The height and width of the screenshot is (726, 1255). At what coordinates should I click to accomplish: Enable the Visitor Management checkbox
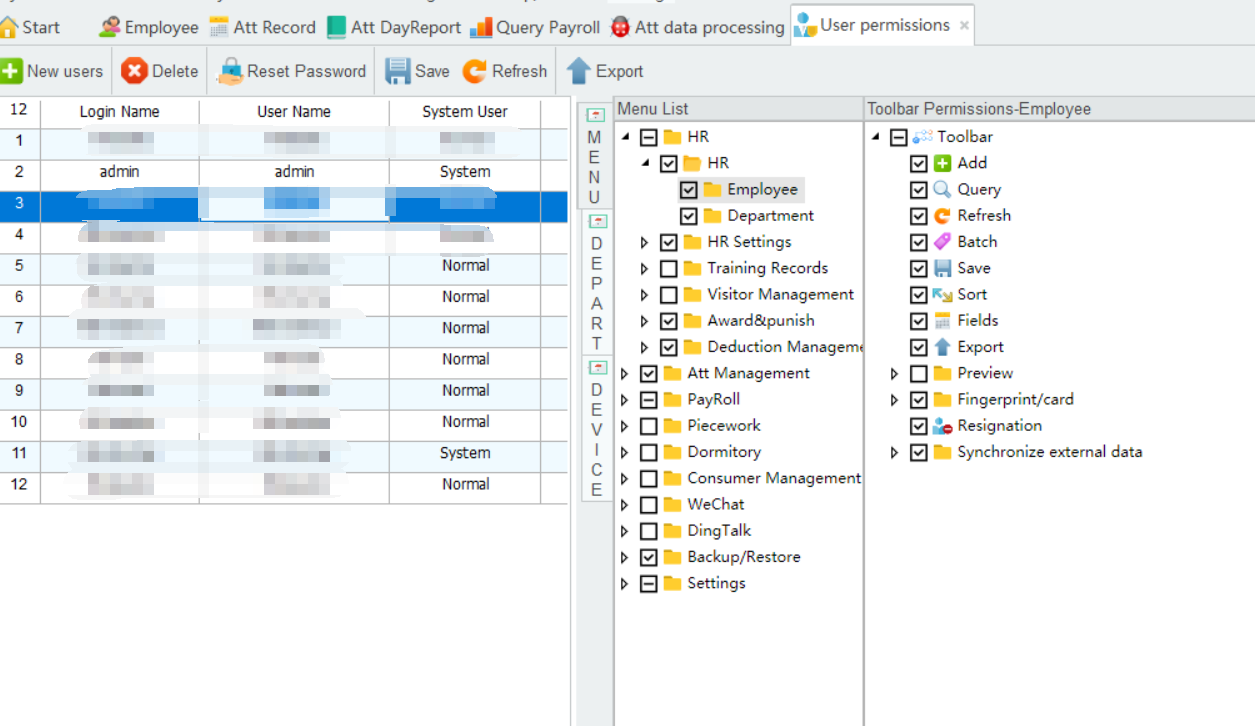(x=668, y=295)
